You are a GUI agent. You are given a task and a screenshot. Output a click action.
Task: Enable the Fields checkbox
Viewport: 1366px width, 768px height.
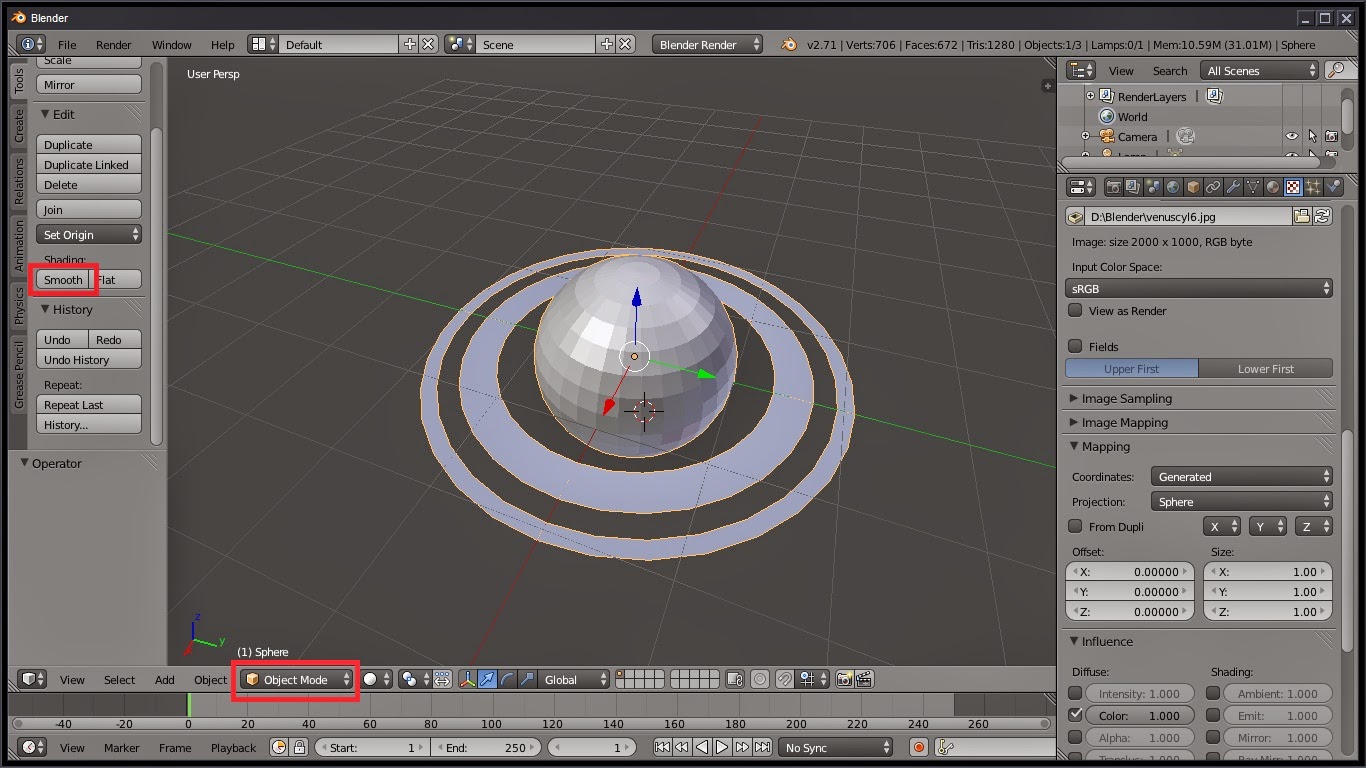coord(1075,346)
